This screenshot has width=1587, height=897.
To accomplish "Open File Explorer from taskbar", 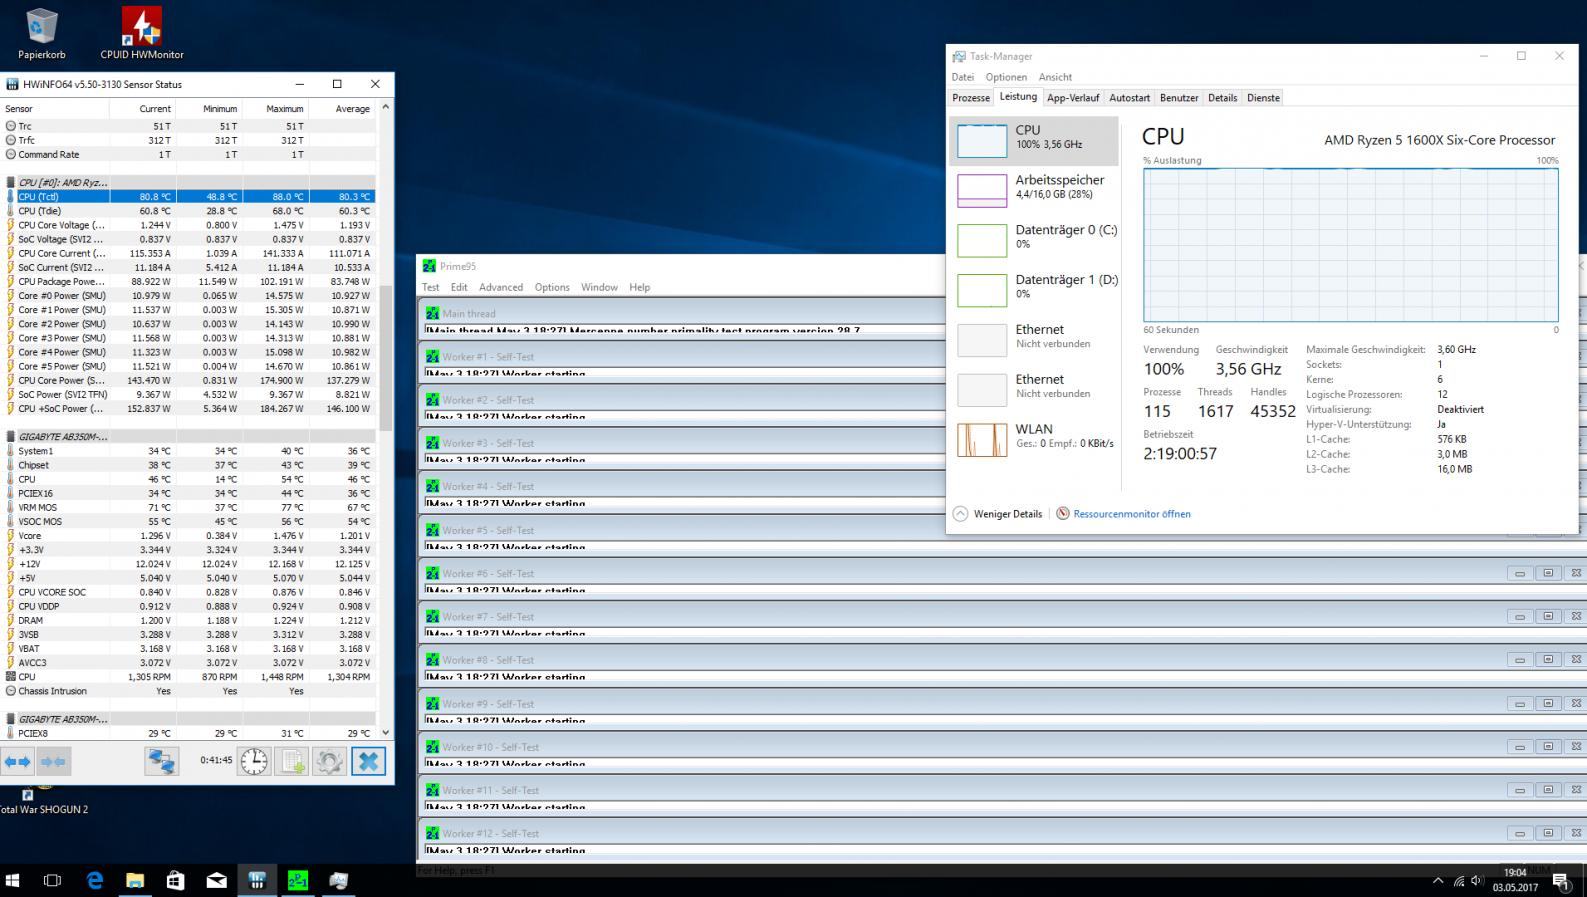I will 135,881.
